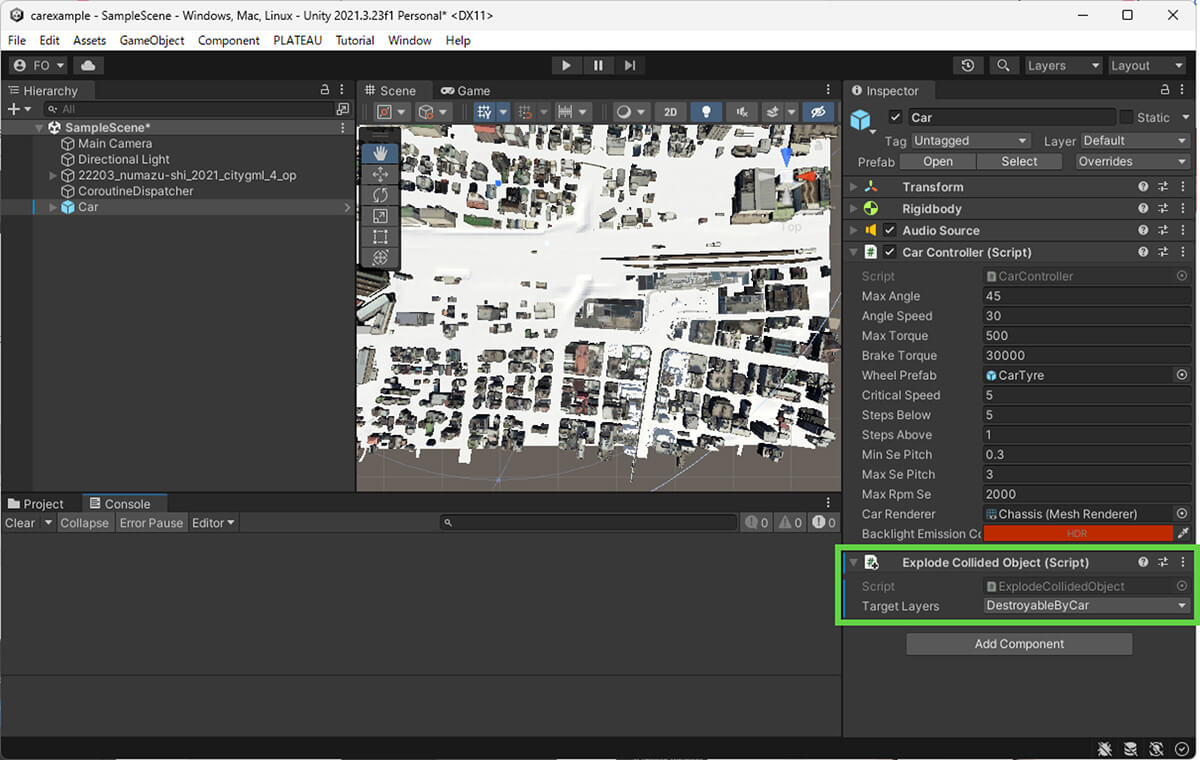
Task: Click the Play button in toolbar
Action: pos(566,65)
